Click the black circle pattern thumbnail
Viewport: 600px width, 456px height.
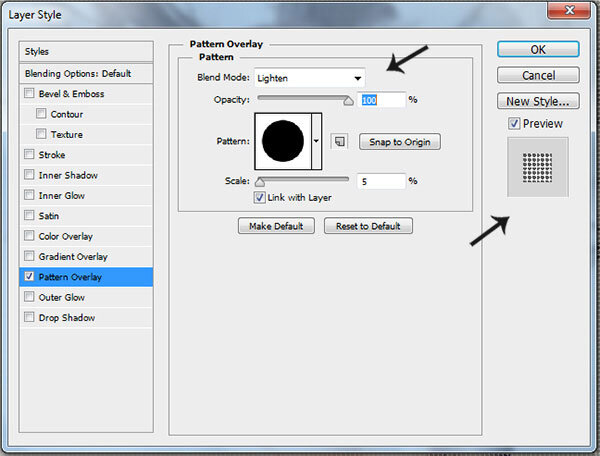[x=283, y=141]
